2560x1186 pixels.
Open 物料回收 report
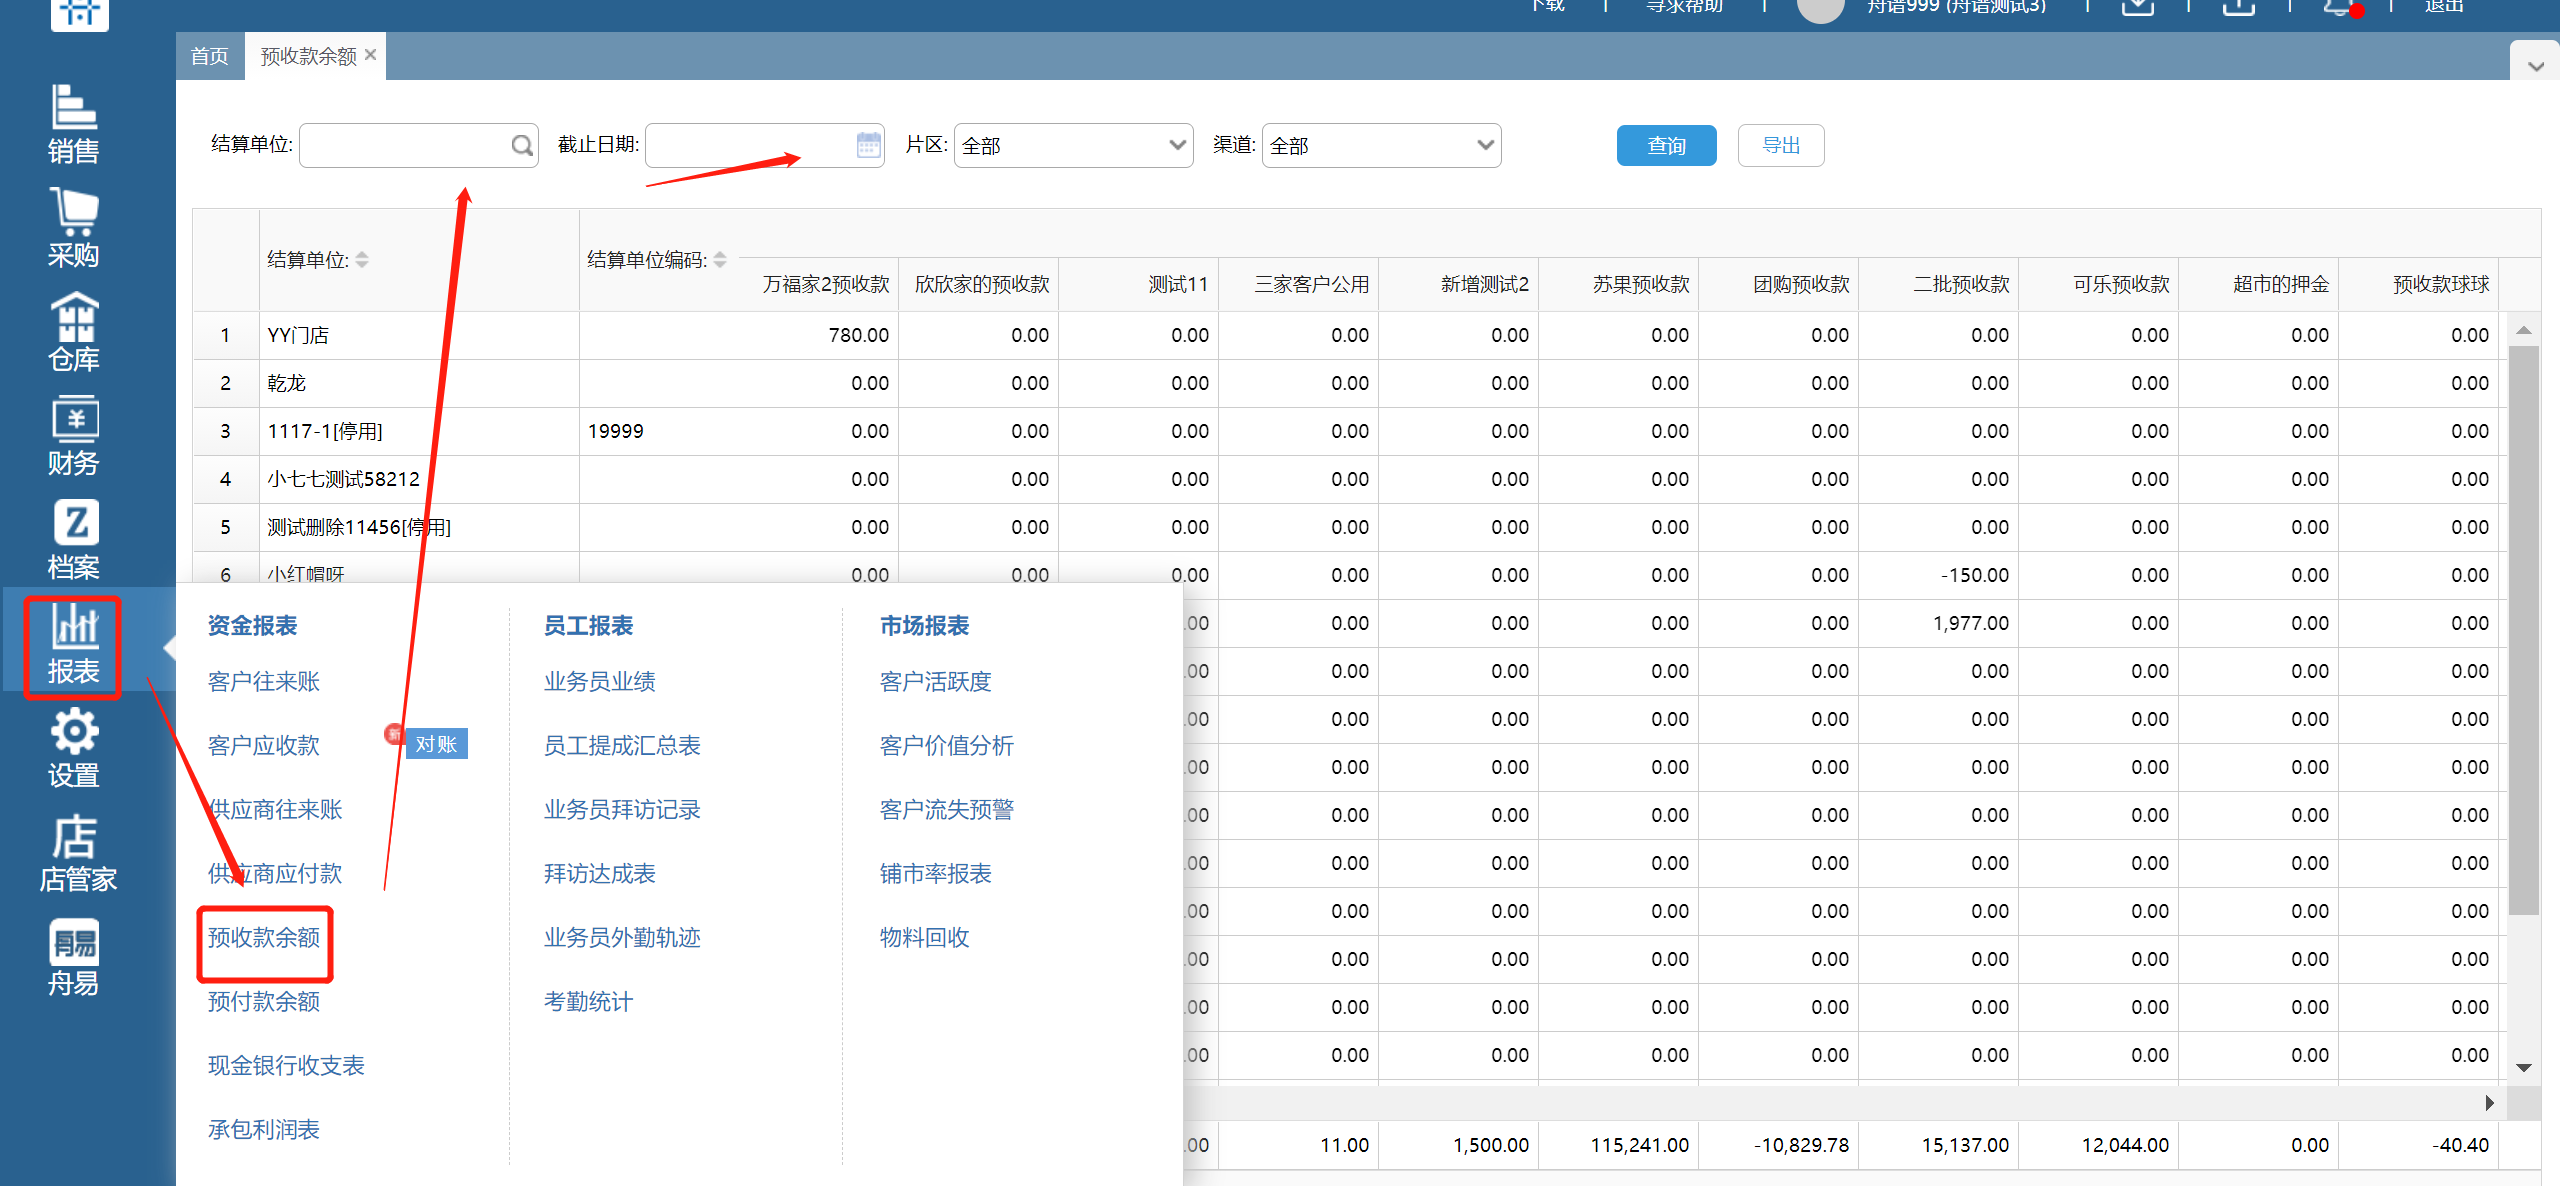coord(925,937)
